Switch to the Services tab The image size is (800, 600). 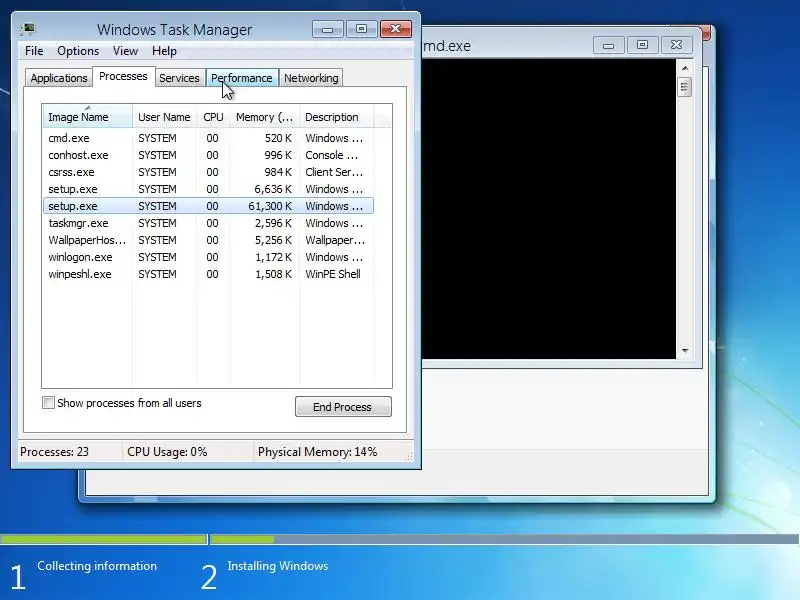point(179,78)
